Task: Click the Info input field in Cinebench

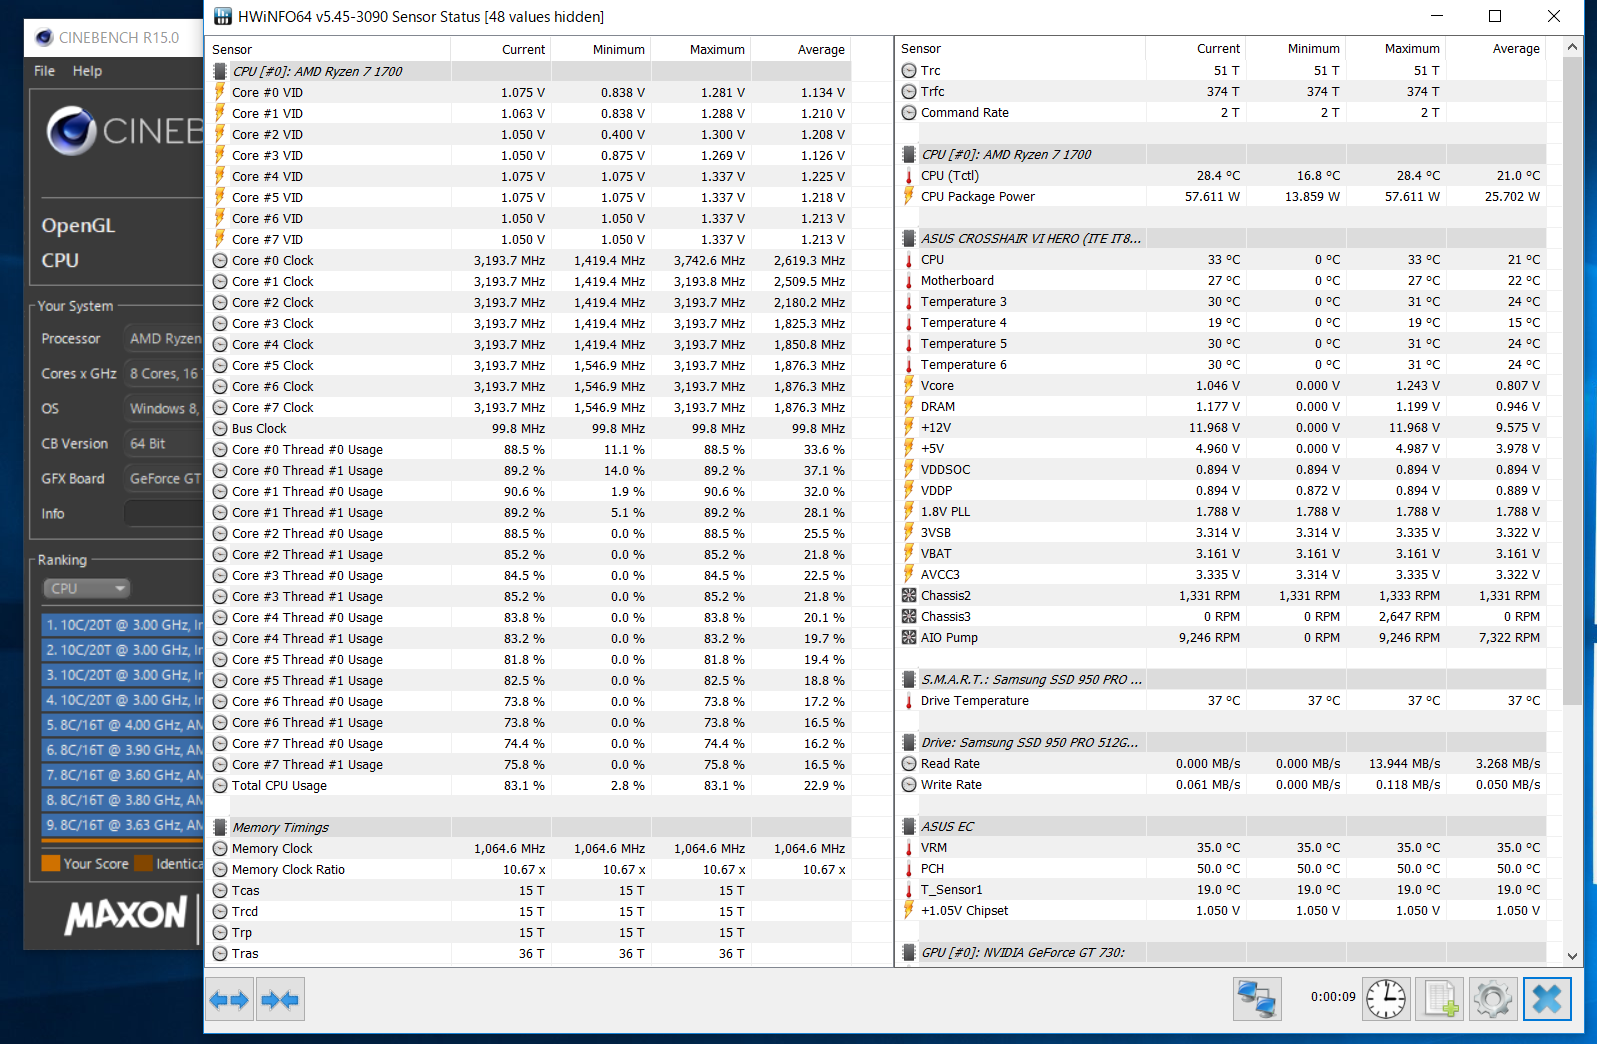Action: [163, 514]
